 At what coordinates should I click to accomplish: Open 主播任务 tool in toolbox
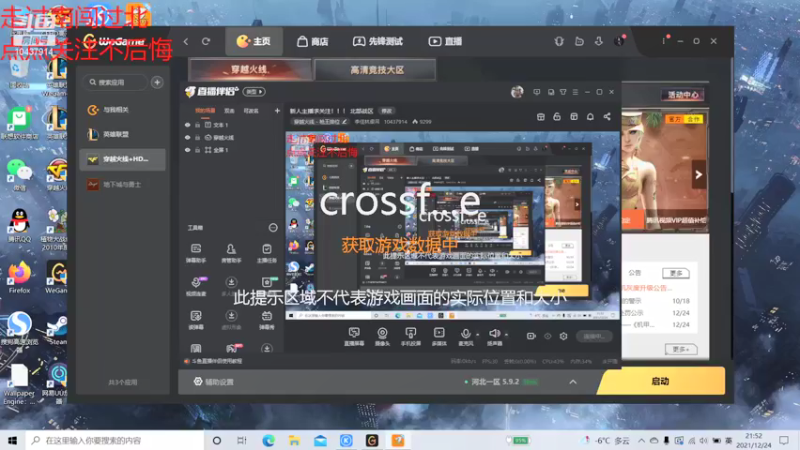pyautogui.click(x=266, y=253)
